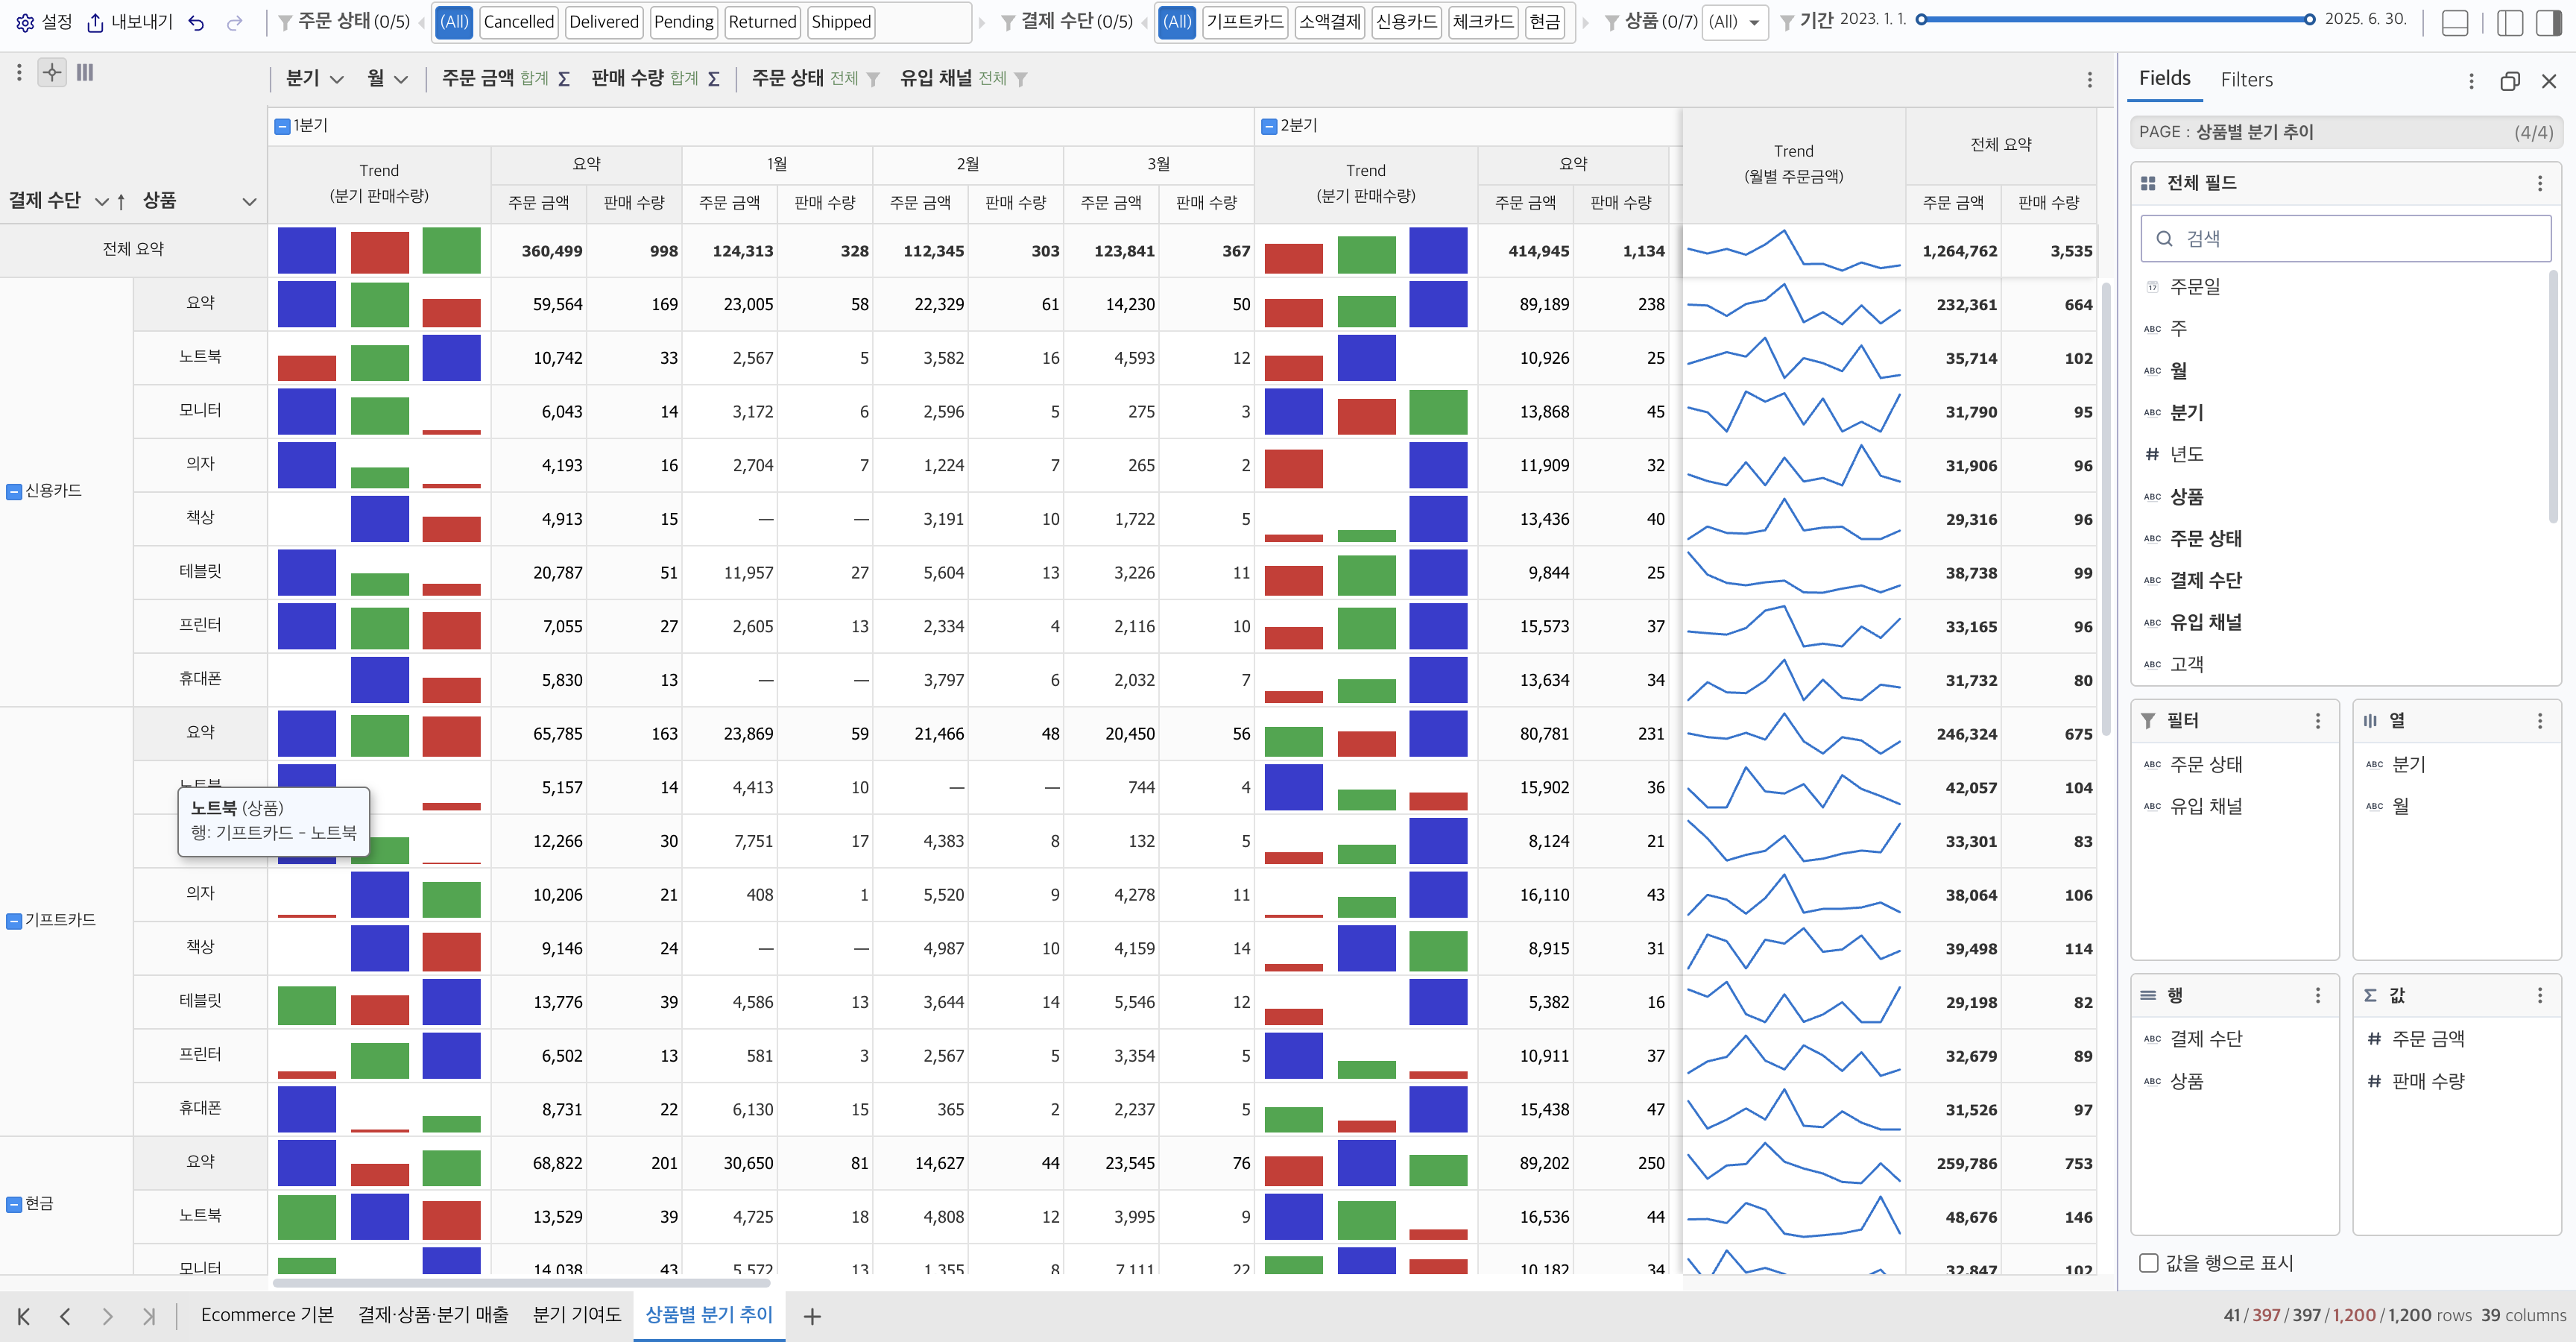Open grid options three-dot menu at top left
The width and height of the screenshot is (2576, 1342).
(19, 72)
